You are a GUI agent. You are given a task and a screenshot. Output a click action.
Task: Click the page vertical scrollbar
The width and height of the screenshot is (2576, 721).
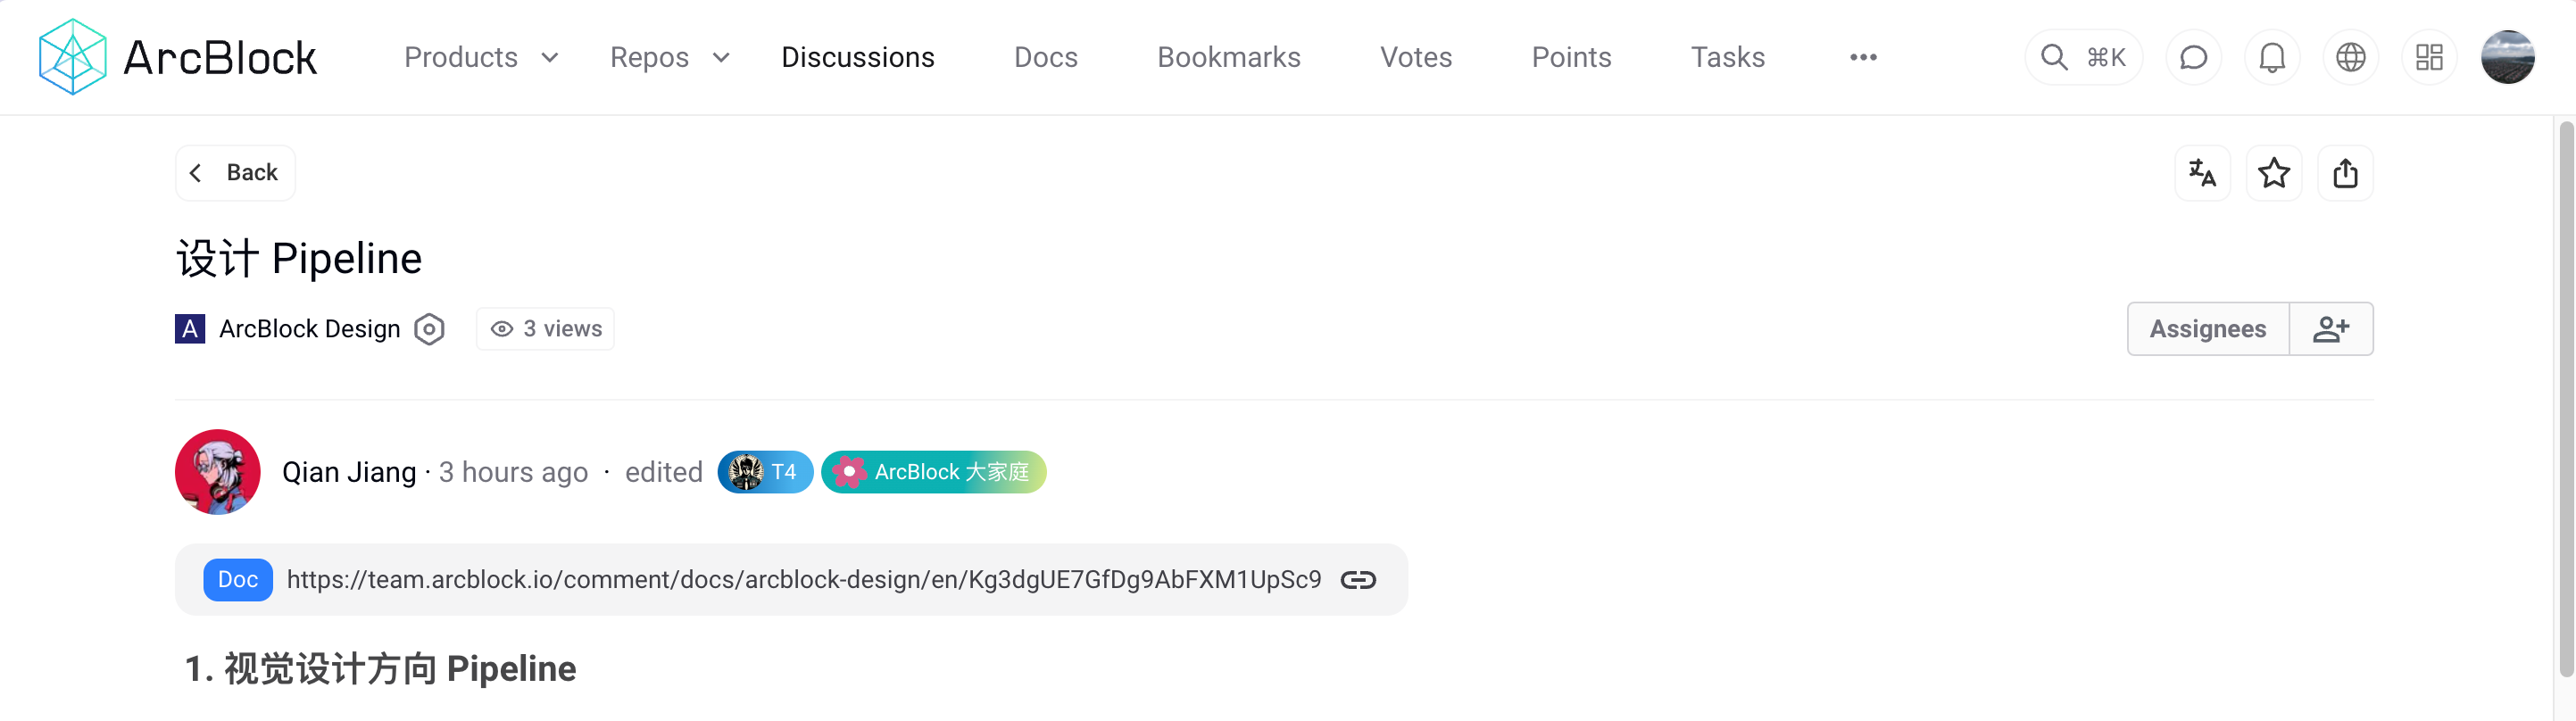(x=2566, y=400)
